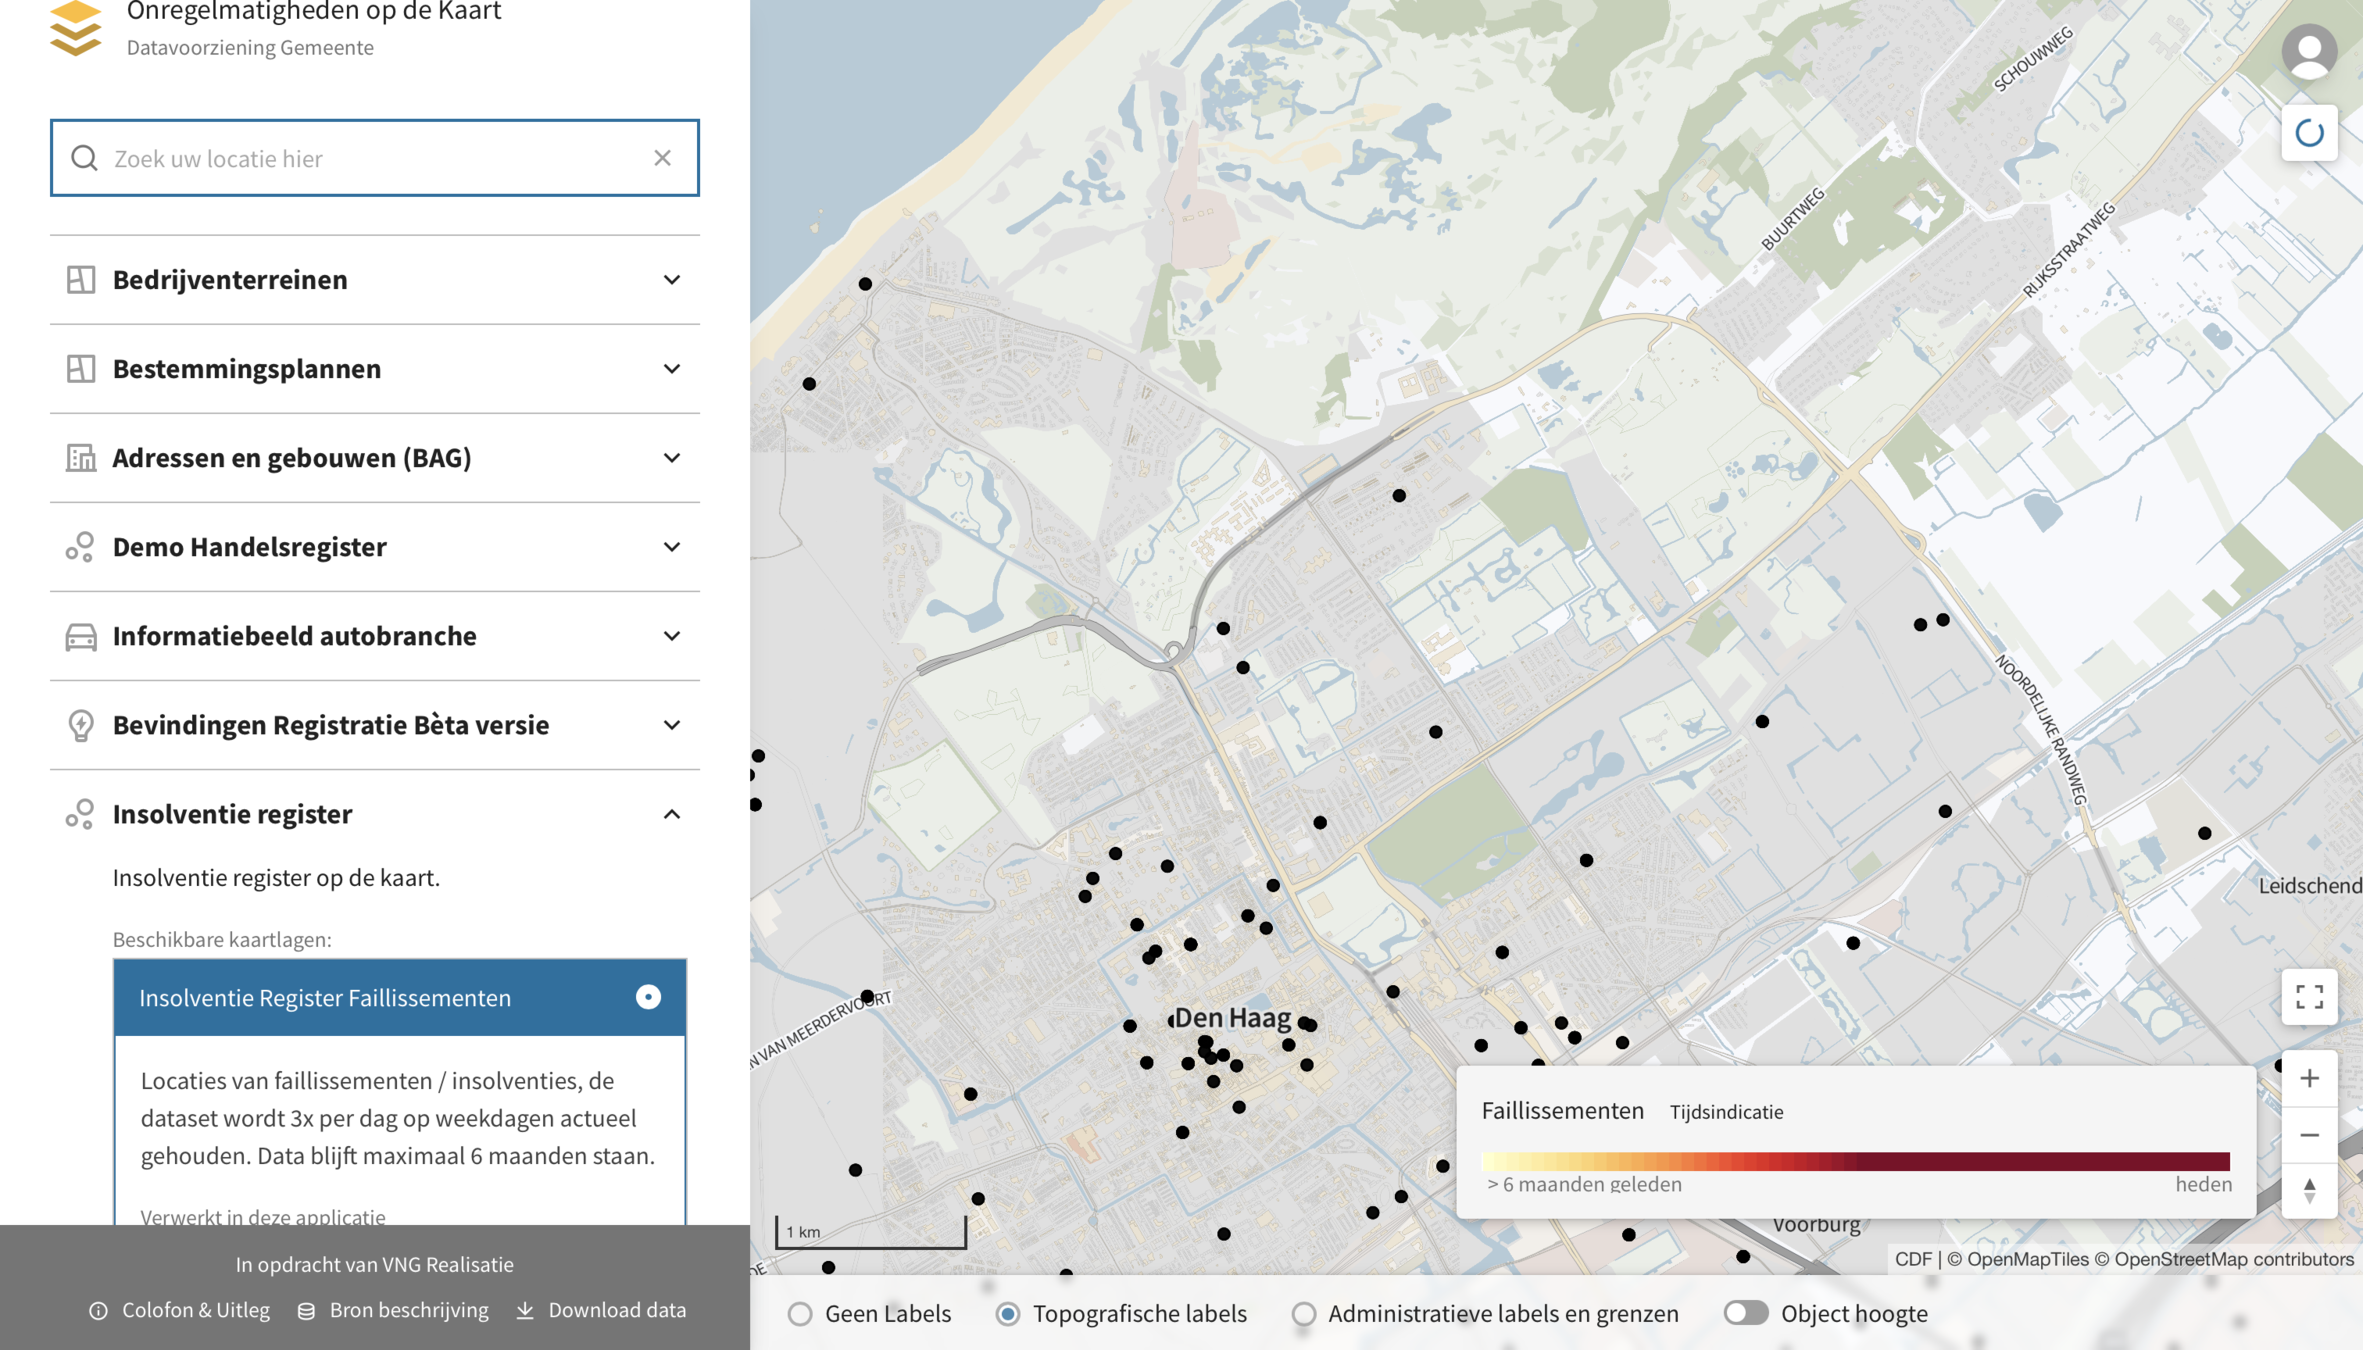Clear the search field with X icon

(x=662, y=158)
